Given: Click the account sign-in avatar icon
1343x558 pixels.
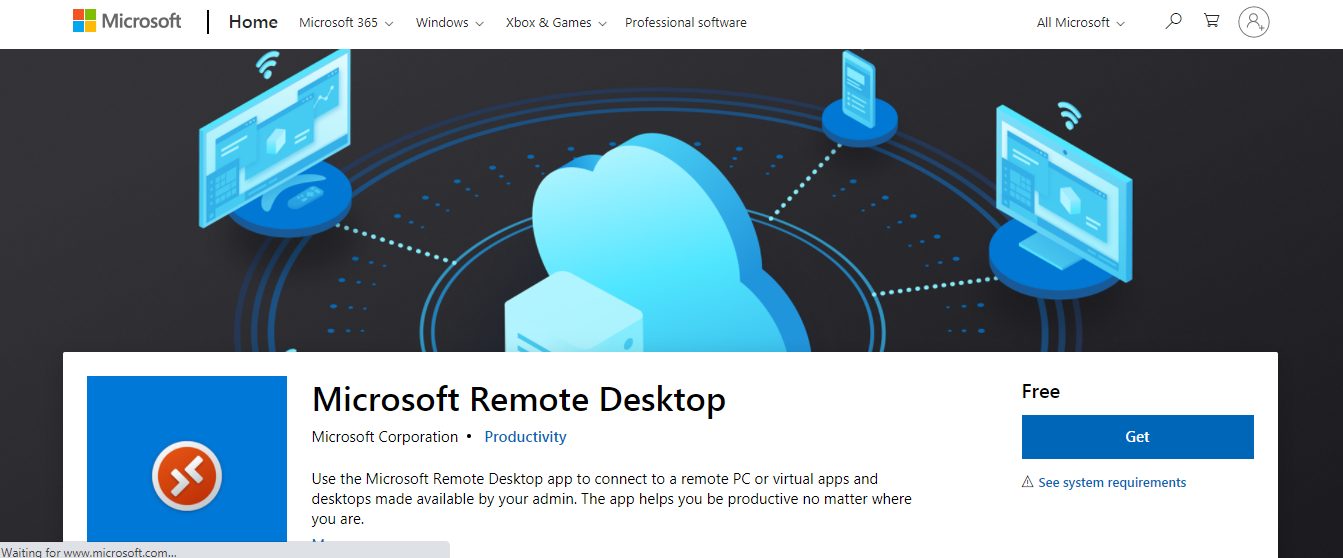Looking at the screenshot, I should (1254, 21).
